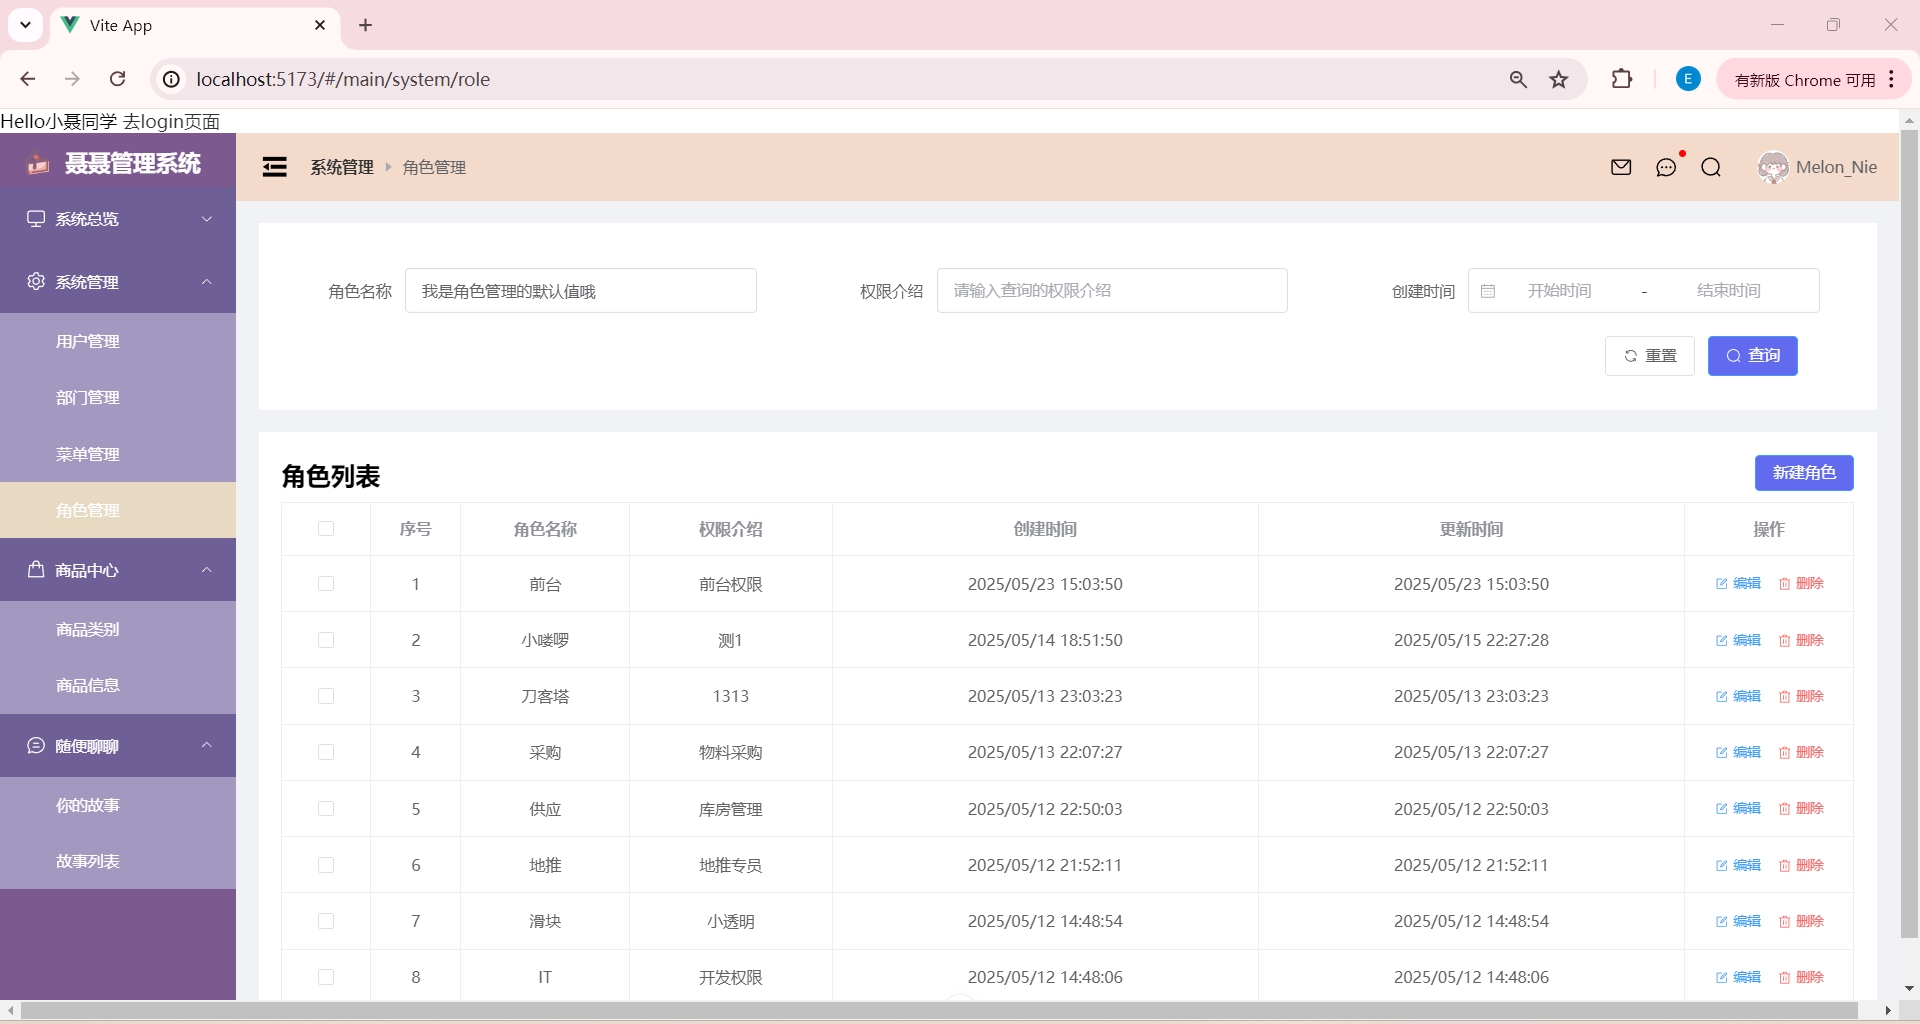Delete the 前台 role row
This screenshot has height=1024, width=1920.
[x=1801, y=583]
